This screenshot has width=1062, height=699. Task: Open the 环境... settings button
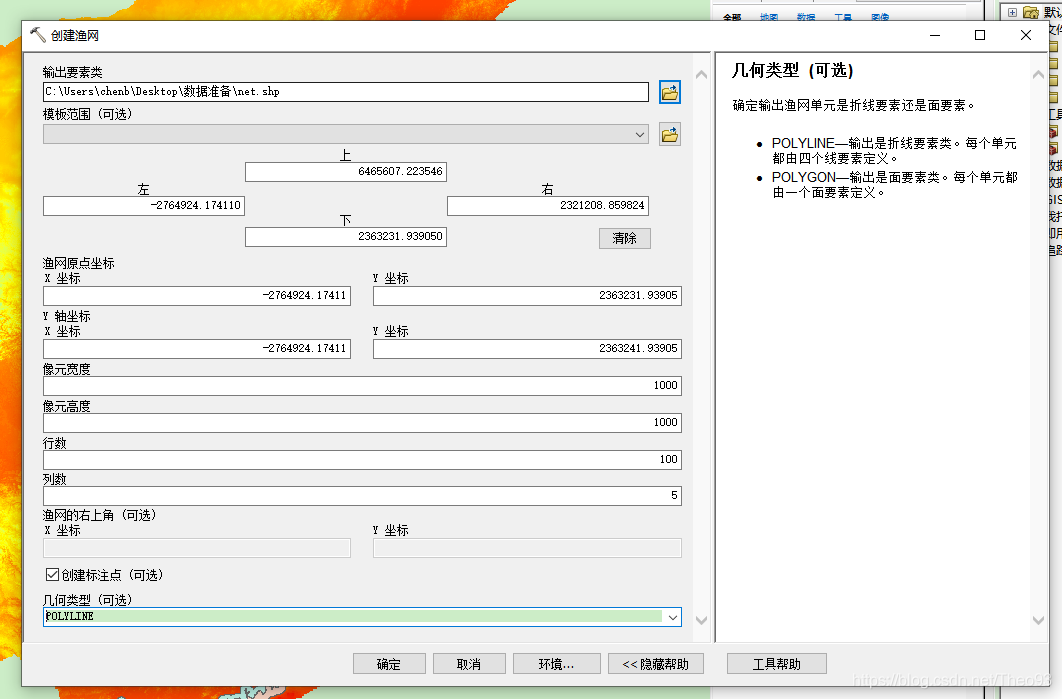pos(557,664)
